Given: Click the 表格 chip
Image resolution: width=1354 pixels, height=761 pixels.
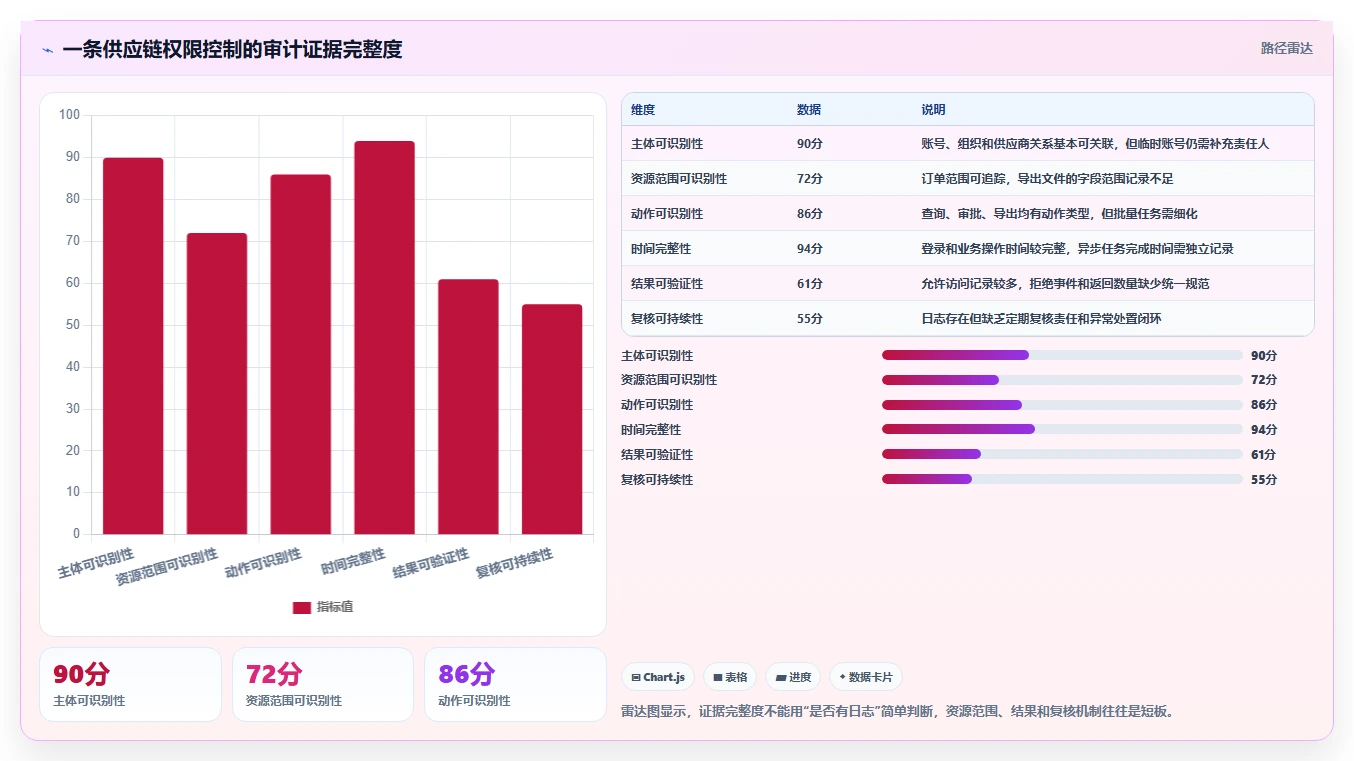Looking at the screenshot, I should click(x=730, y=677).
